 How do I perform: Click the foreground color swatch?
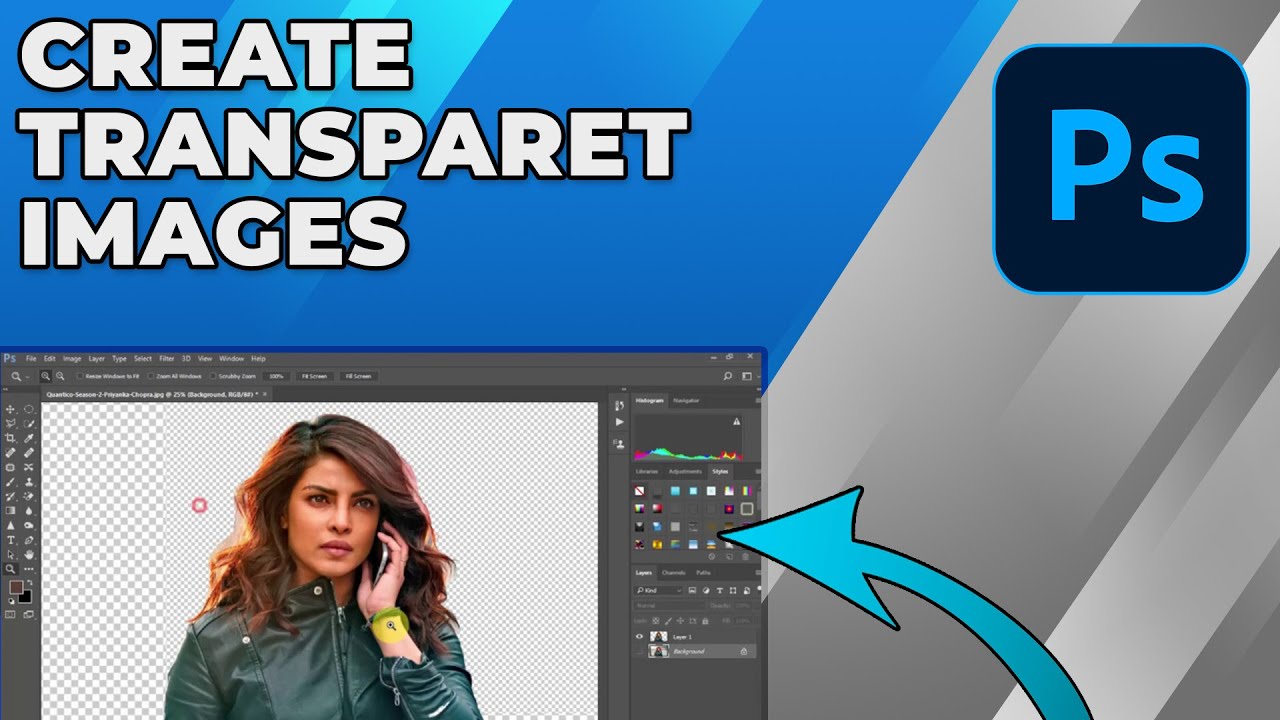click(16, 587)
